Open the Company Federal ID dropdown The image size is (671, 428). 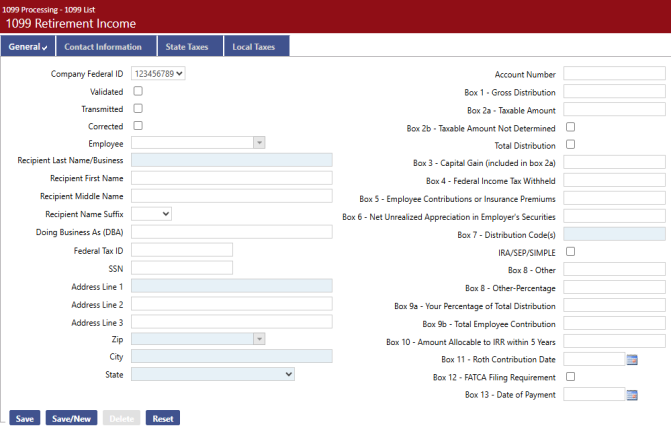point(159,73)
